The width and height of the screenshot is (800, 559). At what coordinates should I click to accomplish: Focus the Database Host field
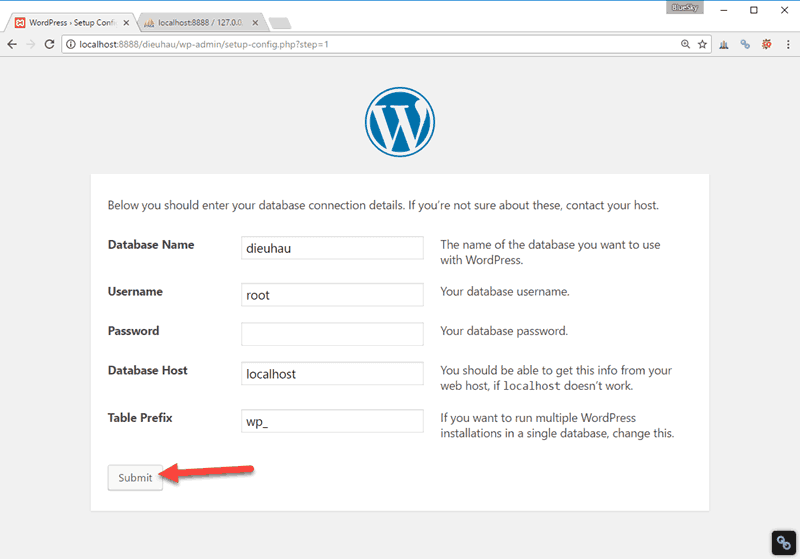pyautogui.click(x=332, y=373)
